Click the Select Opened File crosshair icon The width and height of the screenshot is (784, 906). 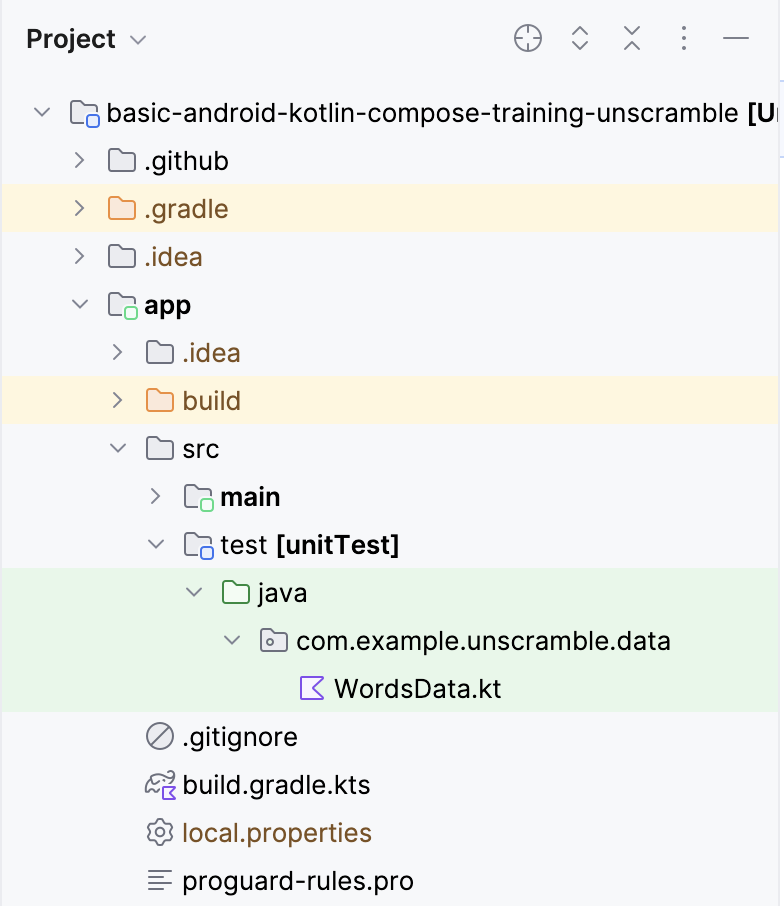(x=527, y=38)
